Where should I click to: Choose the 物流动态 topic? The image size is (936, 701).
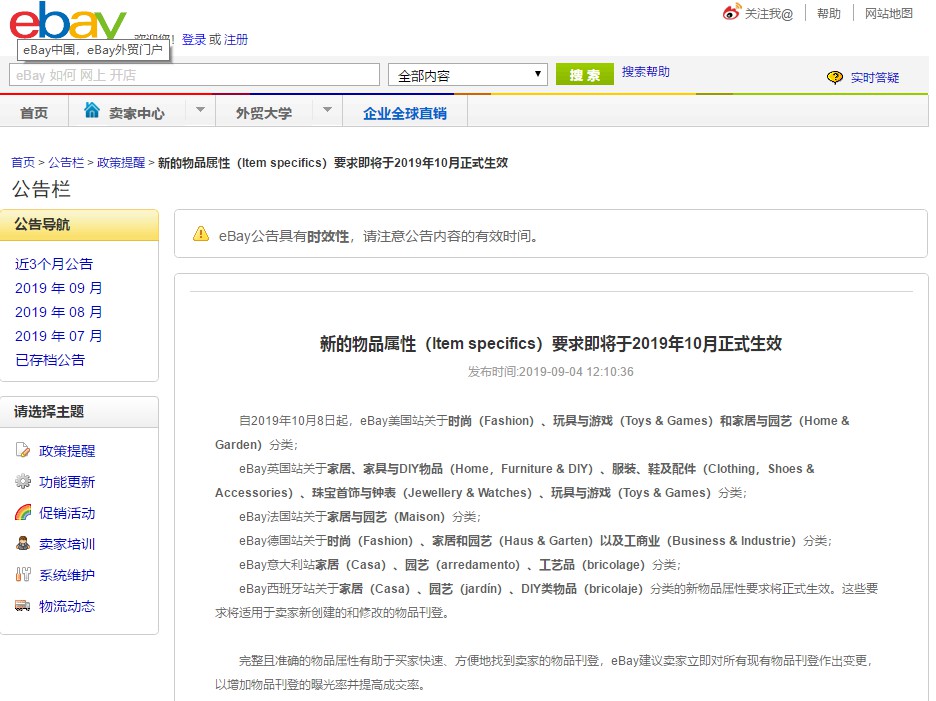67,606
